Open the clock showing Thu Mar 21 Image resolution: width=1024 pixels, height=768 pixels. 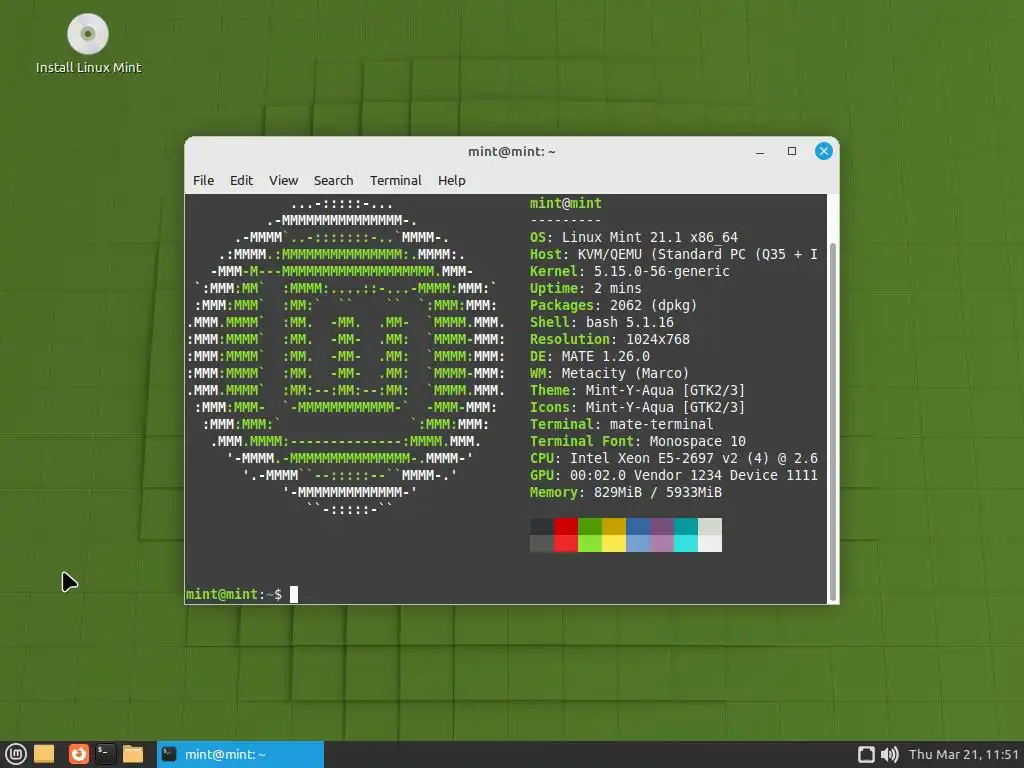(964, 754)
